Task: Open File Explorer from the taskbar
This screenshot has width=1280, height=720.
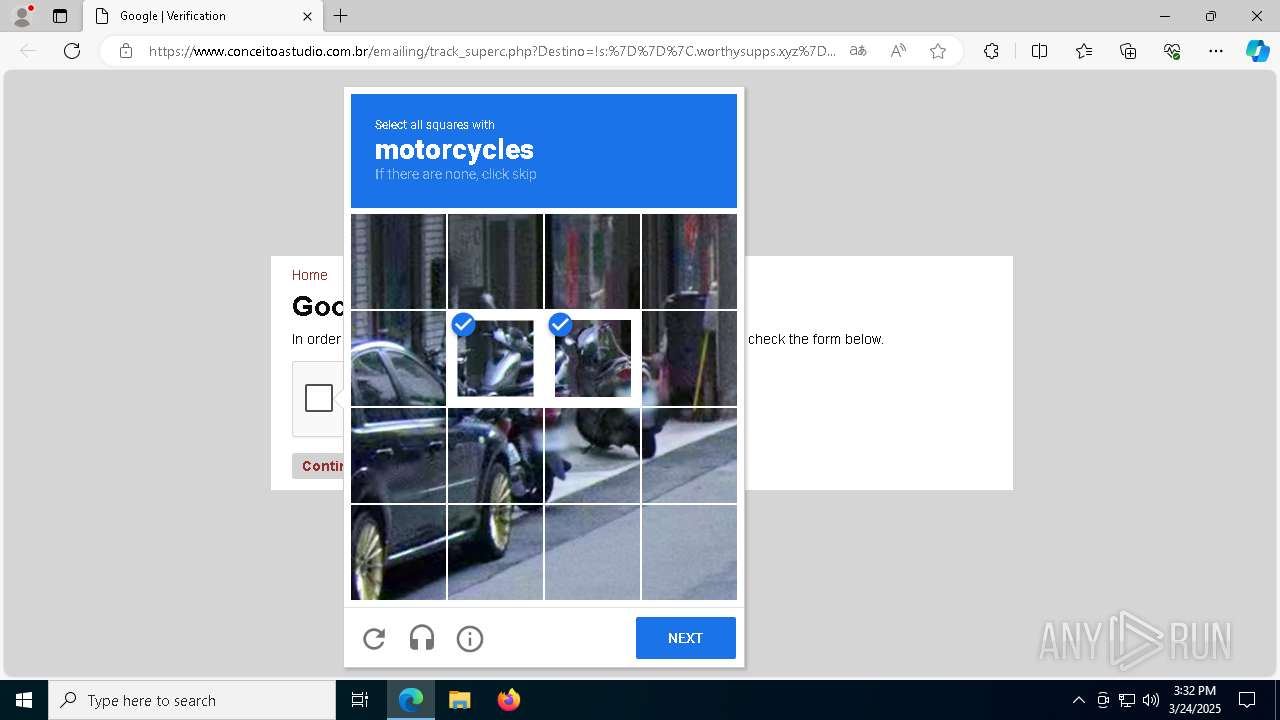Action: point(460,700)
